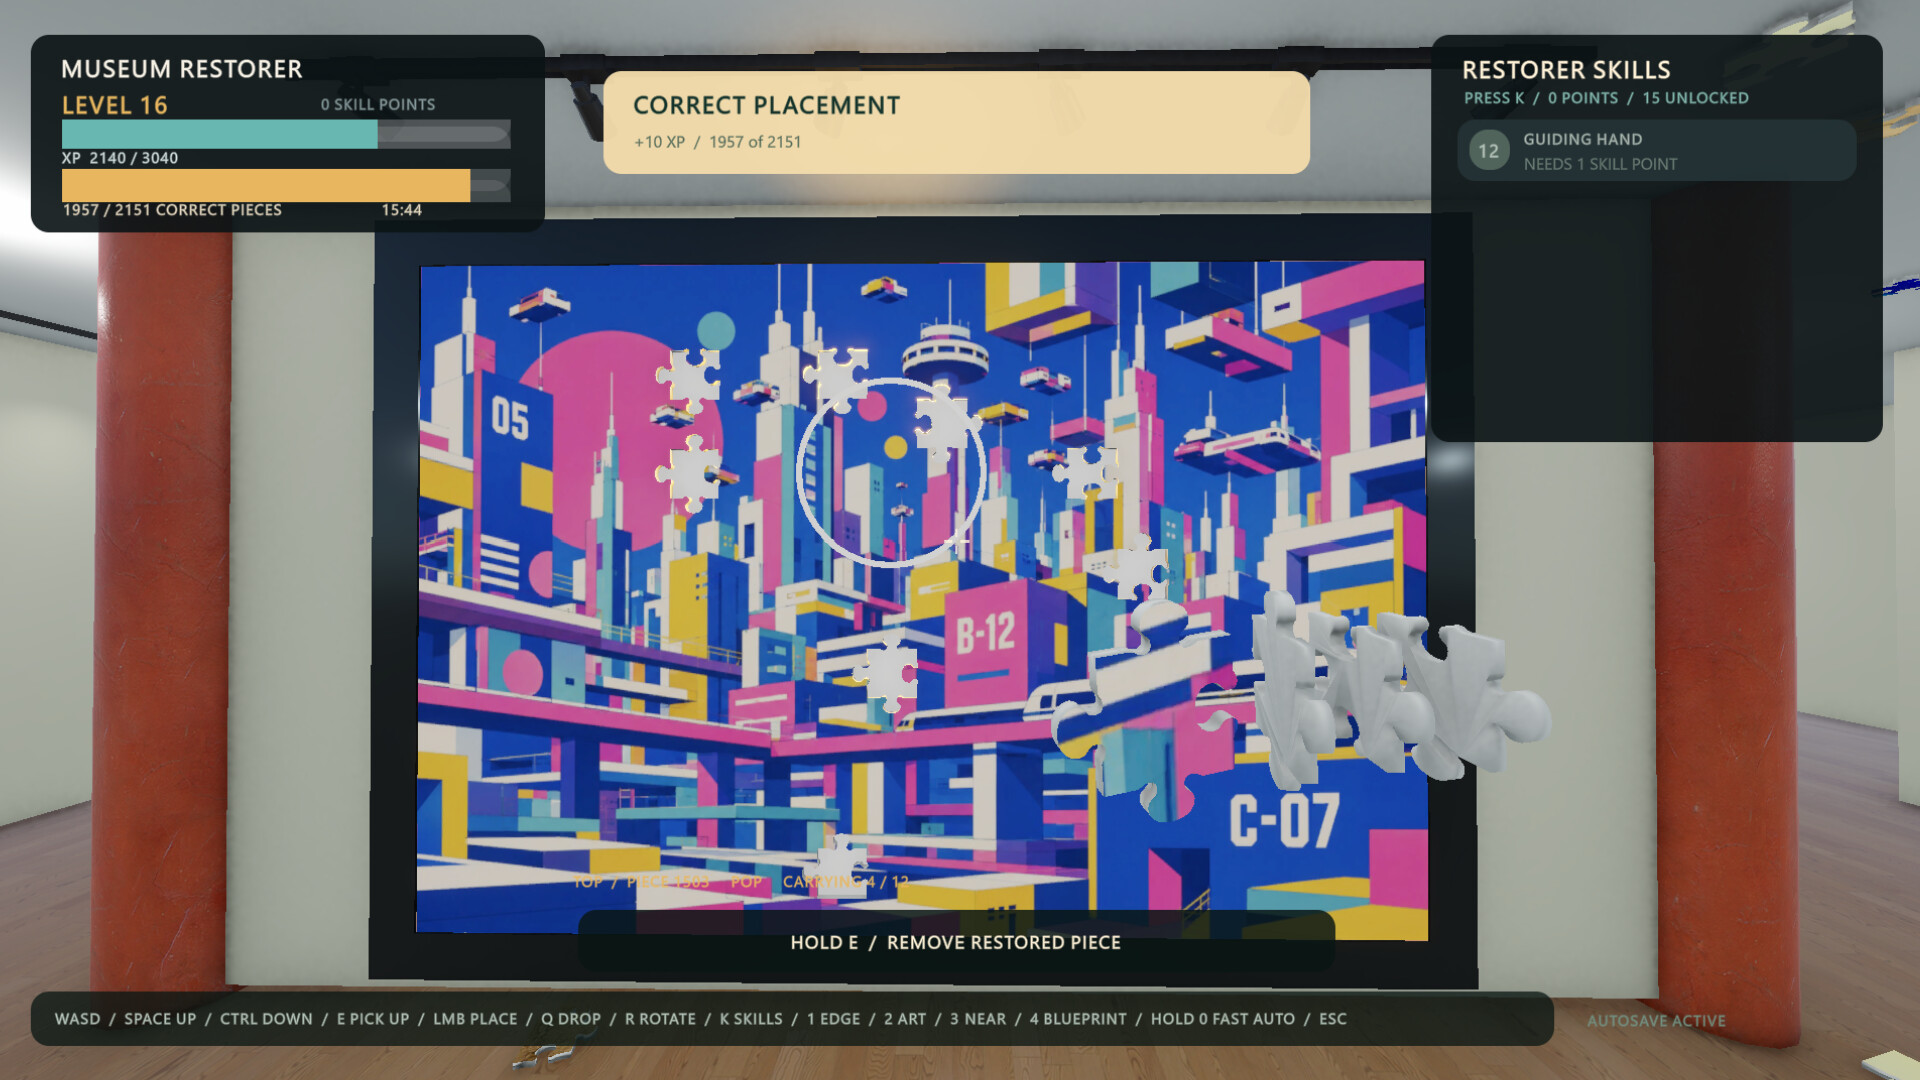Click the puzzle piece above the circle cursor
This screenshot has width=1920, height=1080.
tap(836, 377)
